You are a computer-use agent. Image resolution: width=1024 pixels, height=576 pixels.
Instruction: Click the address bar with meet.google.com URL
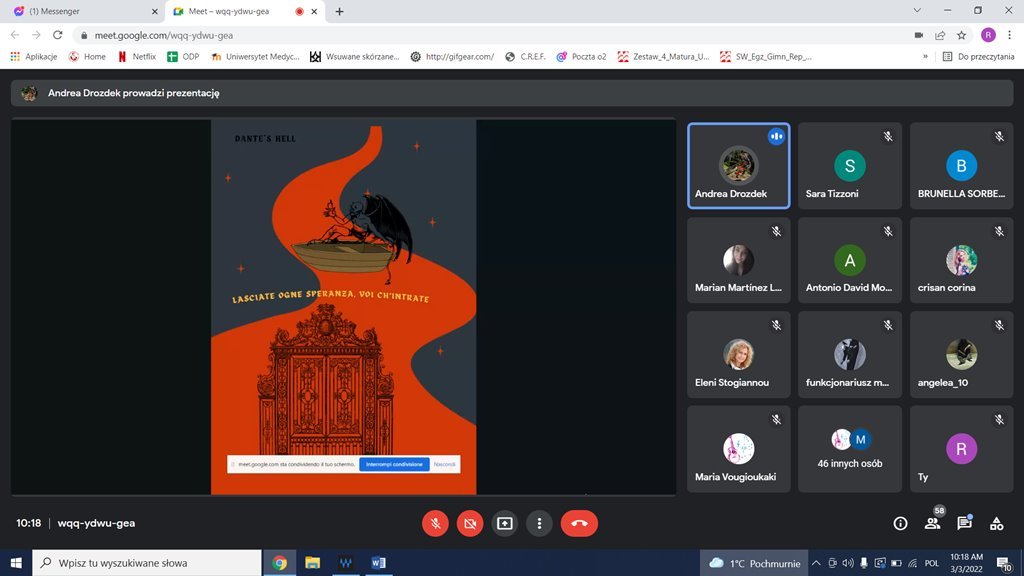490,35
